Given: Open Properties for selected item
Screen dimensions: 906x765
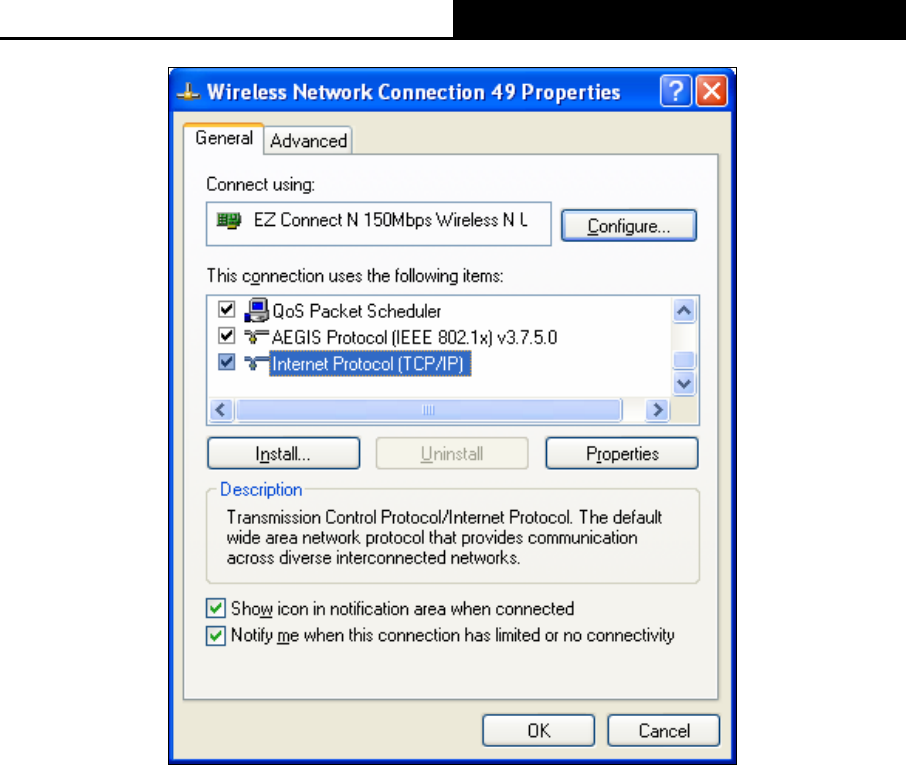Looking at the screenshot, I should (622, 454).
